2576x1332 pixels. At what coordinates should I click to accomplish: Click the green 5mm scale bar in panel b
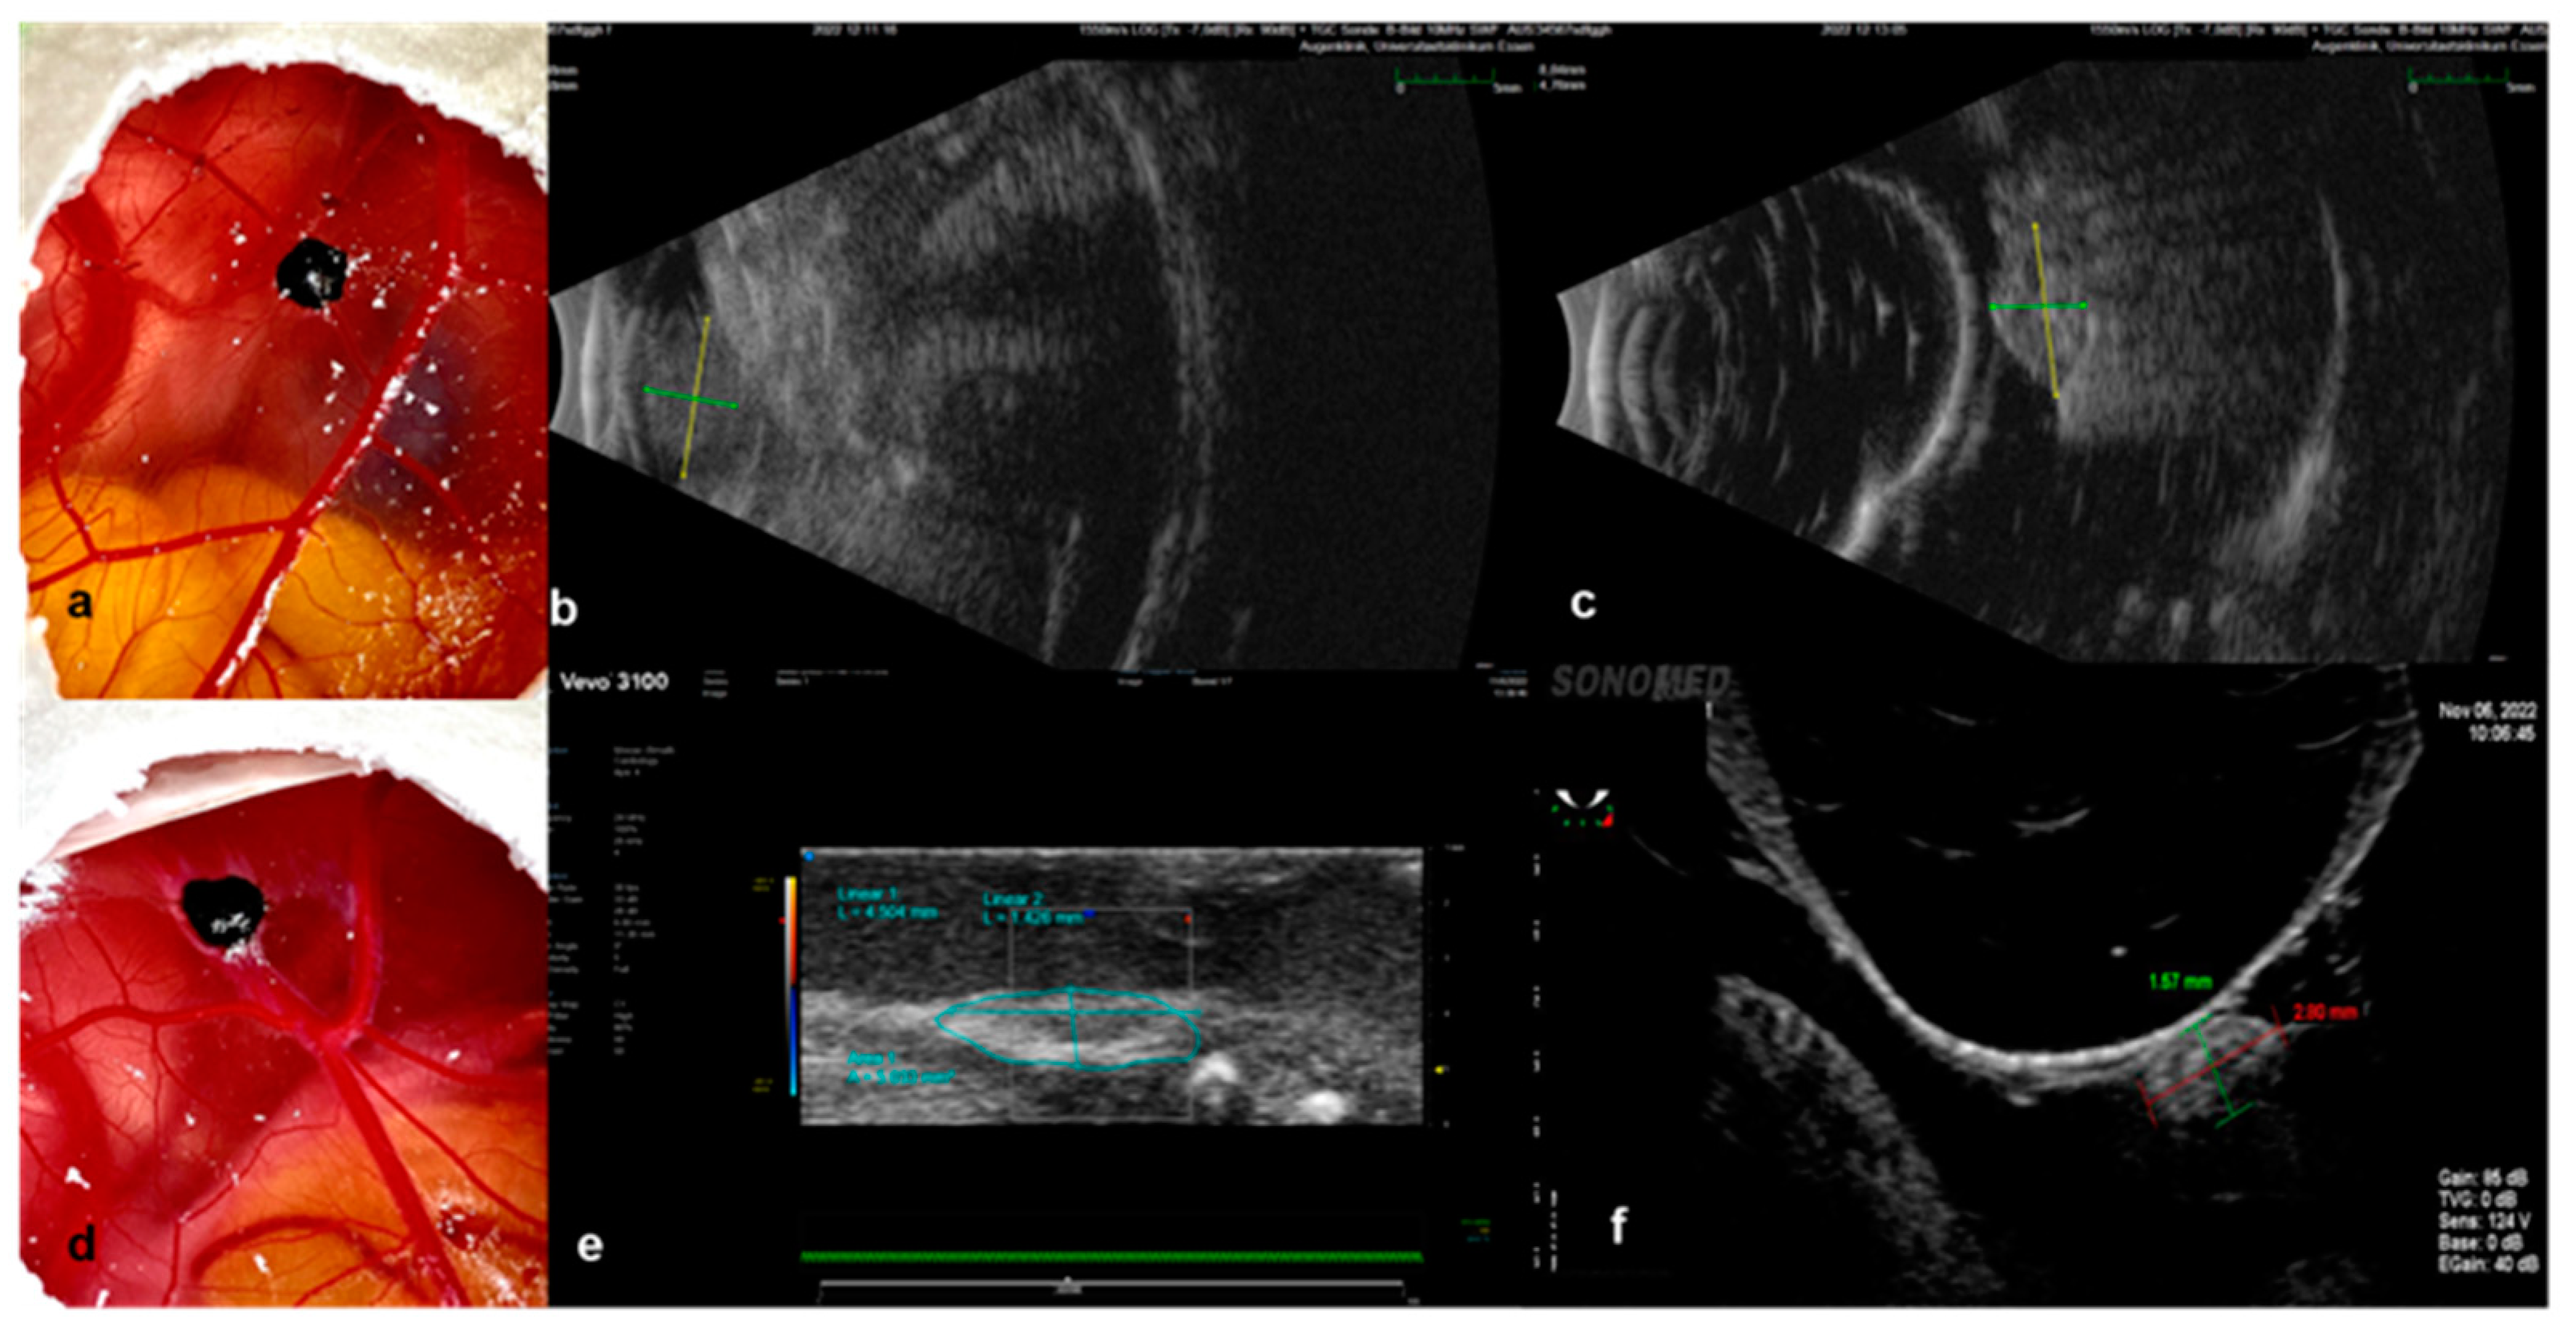pos(1445,79)
